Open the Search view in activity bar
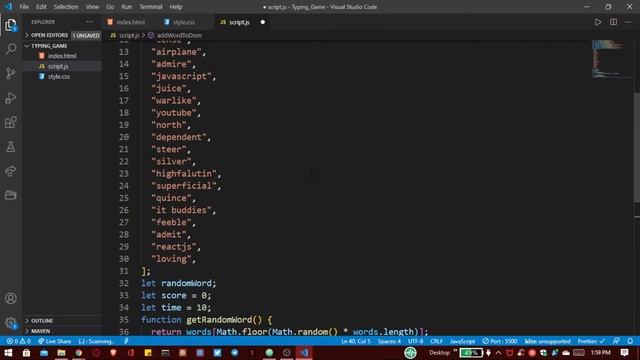This screenshot has height=360, width=640. pos(11,49)
